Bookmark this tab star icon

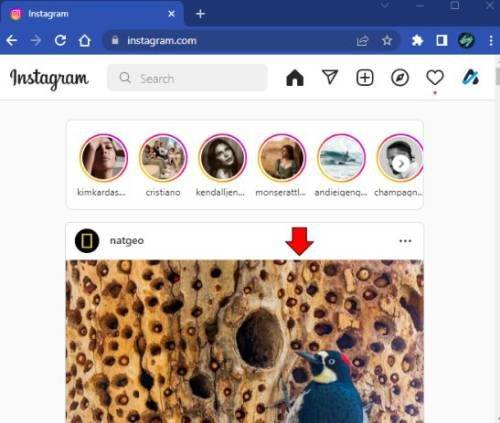click(x=387, y=41)
